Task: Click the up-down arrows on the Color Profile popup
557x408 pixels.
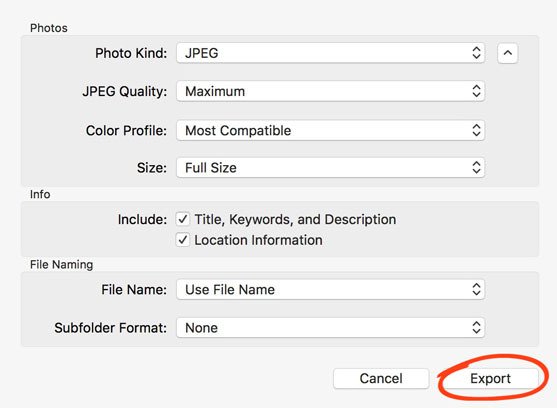Action: coord(476,130)
